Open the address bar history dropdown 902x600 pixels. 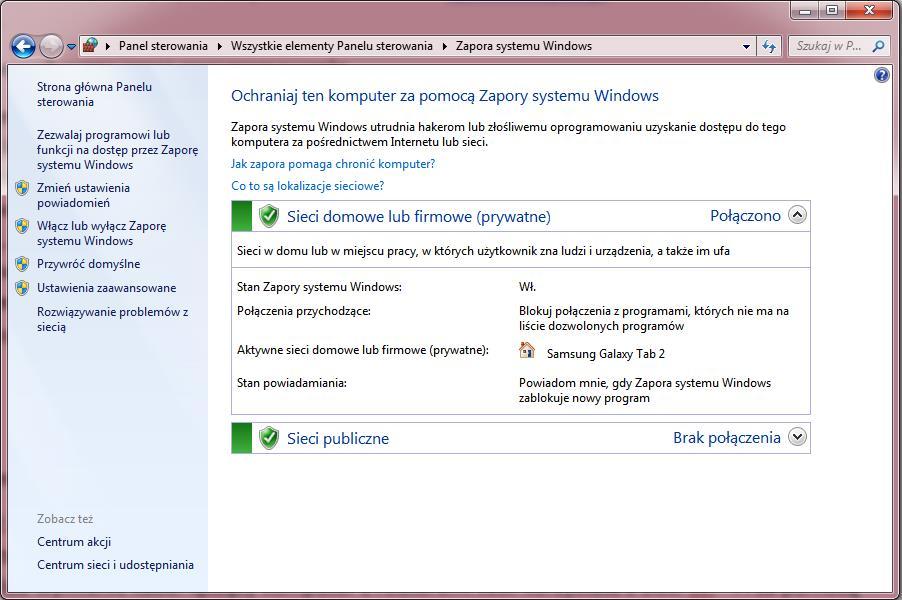click(x=746, y=46)
